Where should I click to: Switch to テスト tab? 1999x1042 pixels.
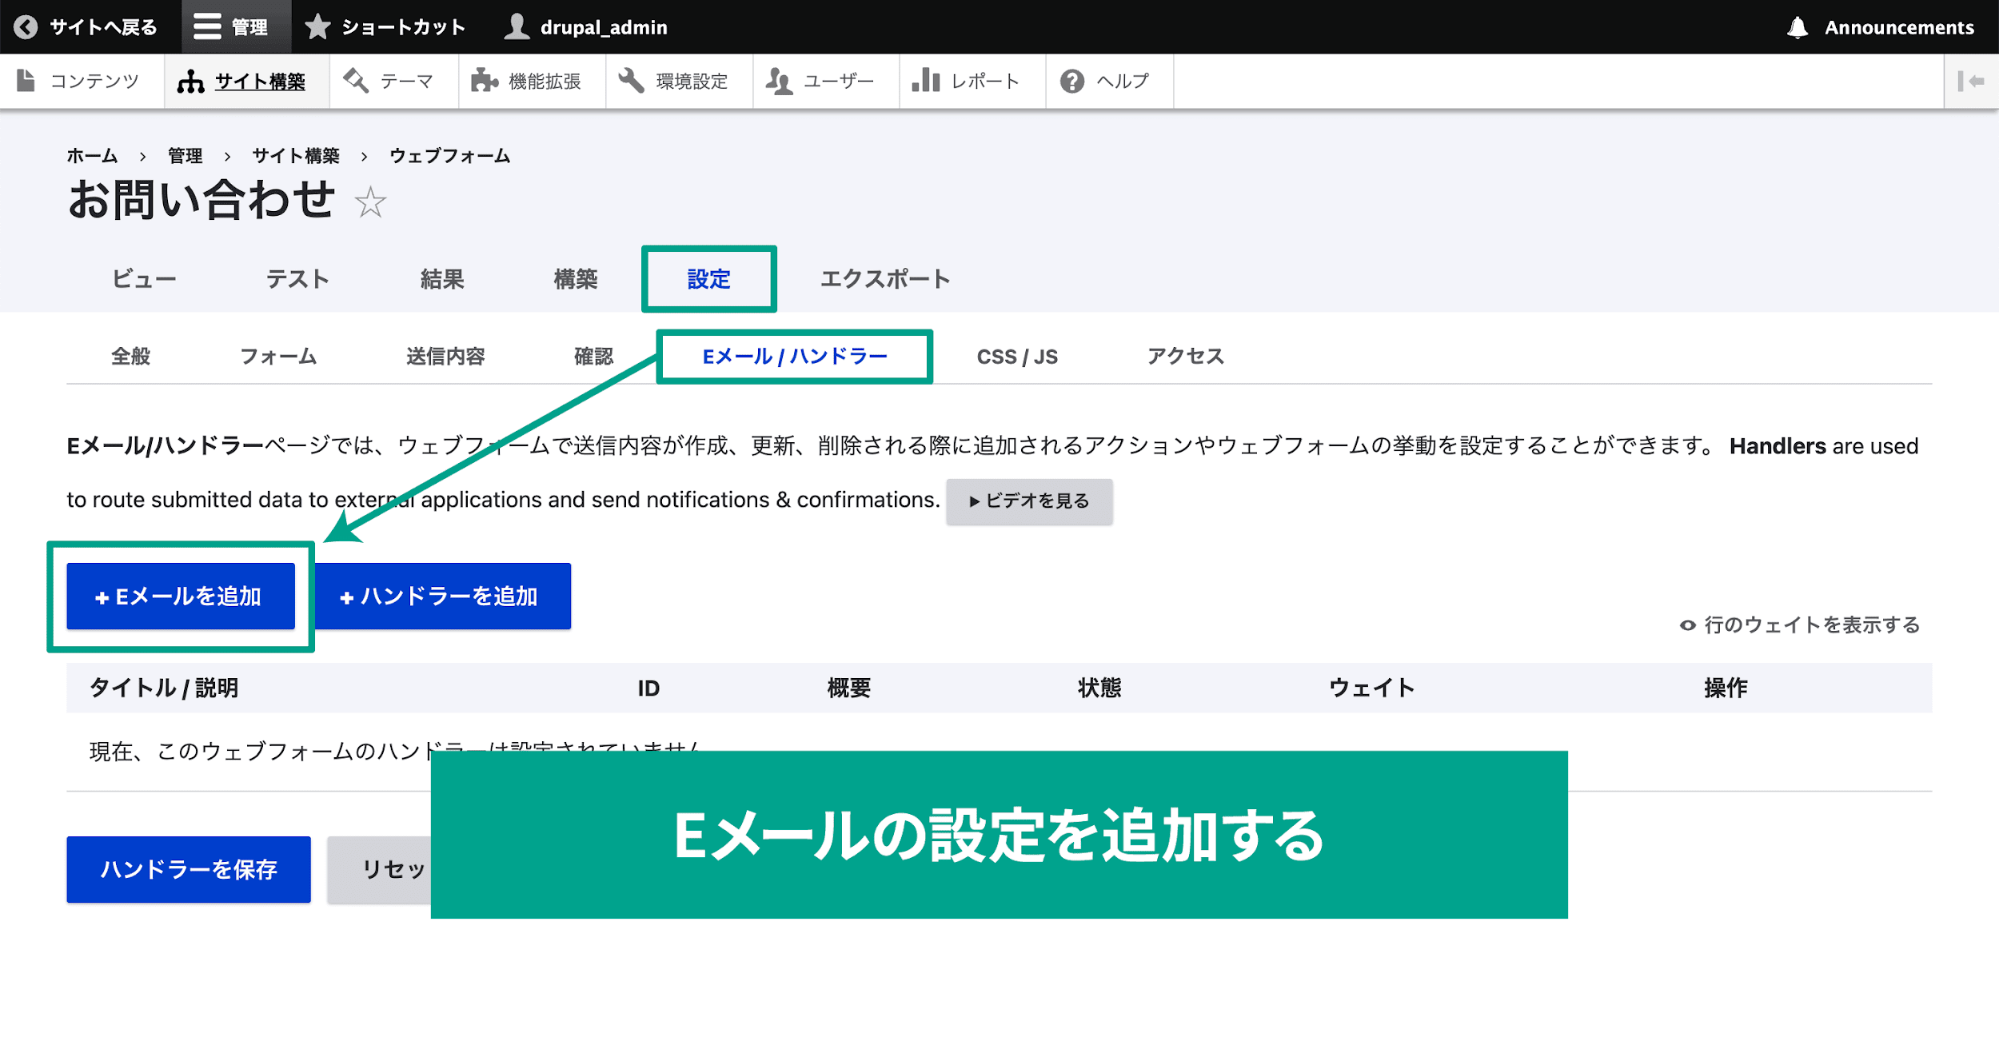click(297, 279)
